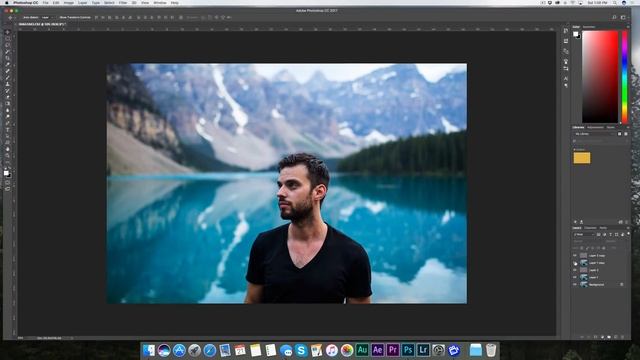Click the delete layer trash icon
The height and width of the screenshot is (360, 640).
[622, 337]
